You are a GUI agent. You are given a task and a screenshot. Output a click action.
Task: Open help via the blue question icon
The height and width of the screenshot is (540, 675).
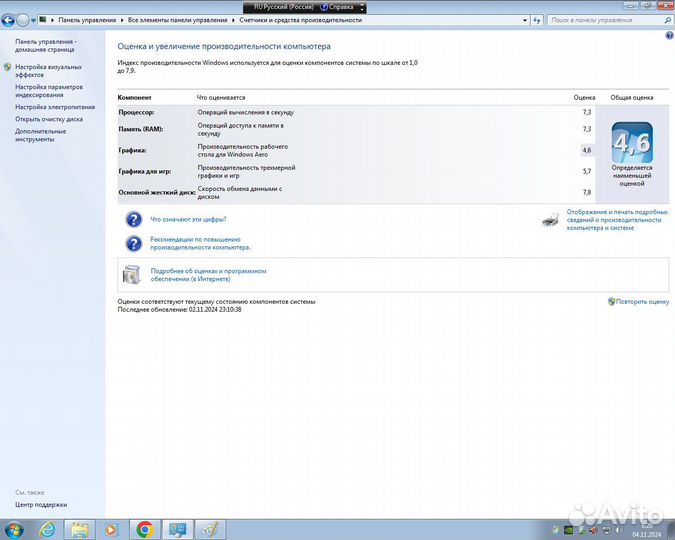(669, 36)
